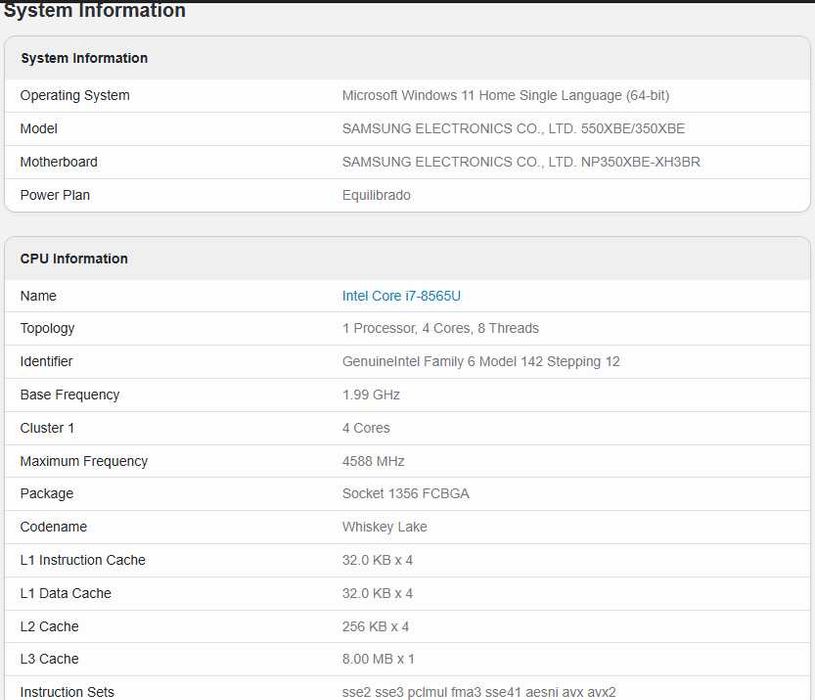Screen dimensions: 815x700
Task: Select the 'Whiskey Lake' value
Action: pyautogui.click(x=385, y=527)
